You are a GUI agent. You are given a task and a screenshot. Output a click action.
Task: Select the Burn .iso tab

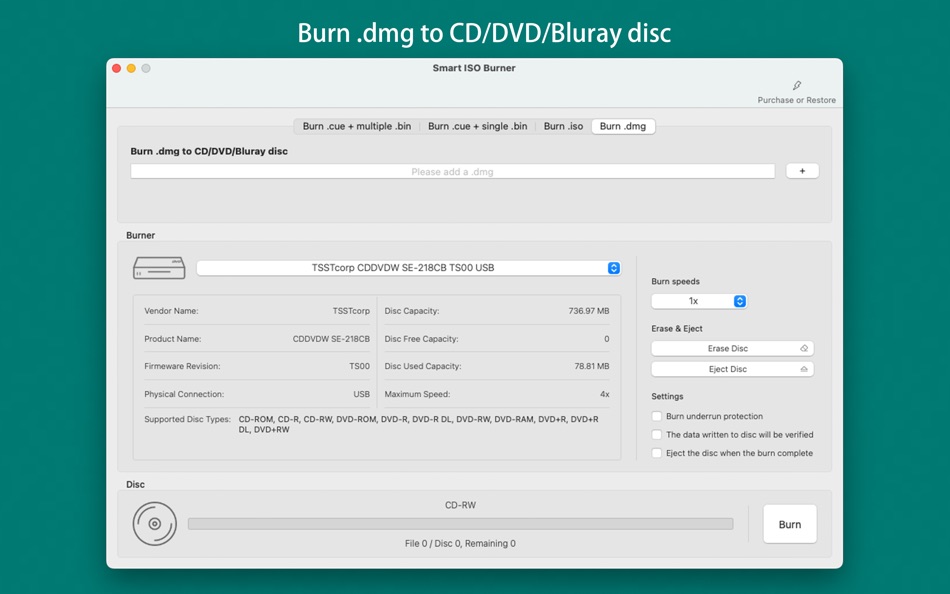(563, 126)
